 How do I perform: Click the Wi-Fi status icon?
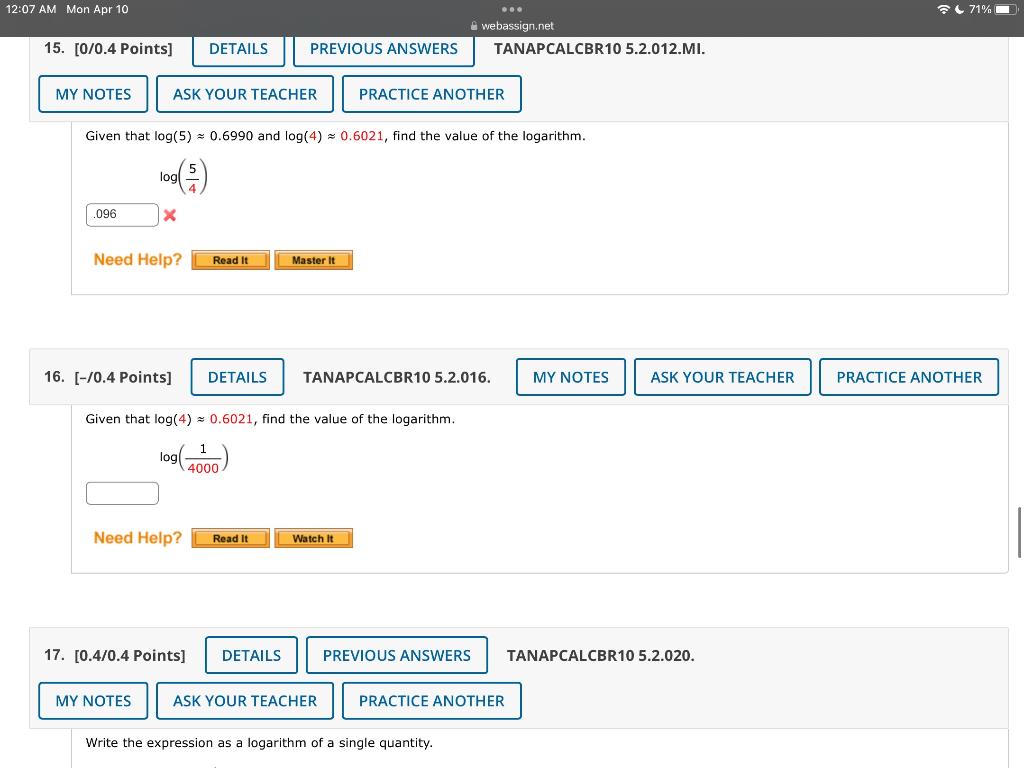tap(942, 9)
